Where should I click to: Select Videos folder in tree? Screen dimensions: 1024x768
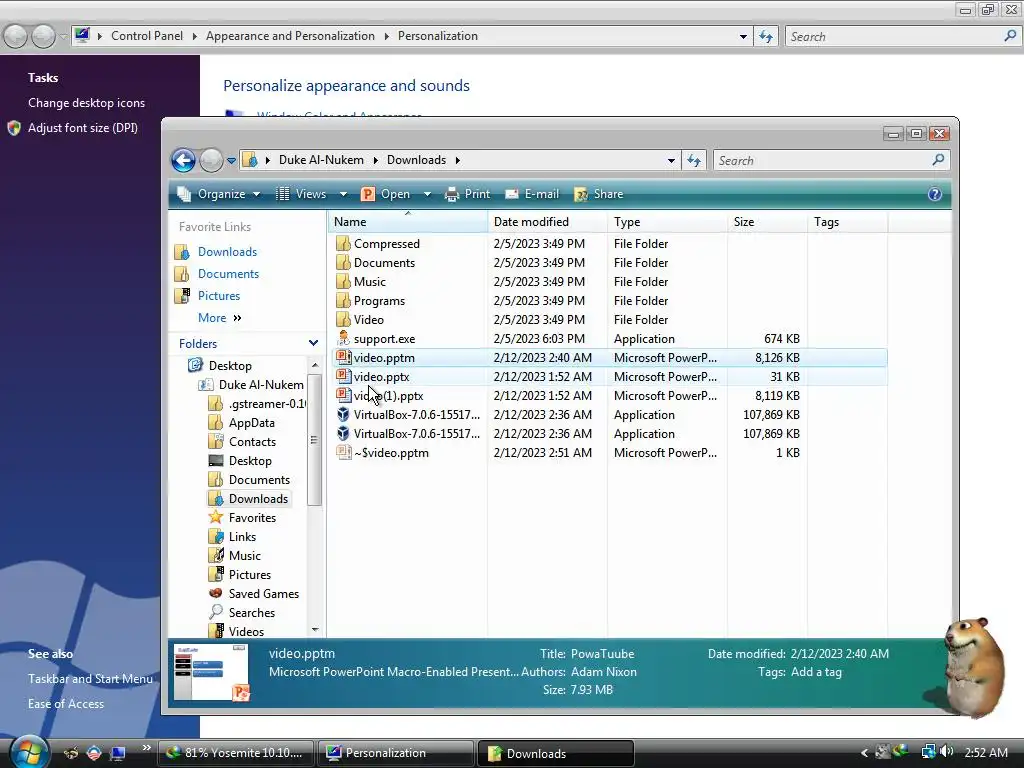[246, 632]
